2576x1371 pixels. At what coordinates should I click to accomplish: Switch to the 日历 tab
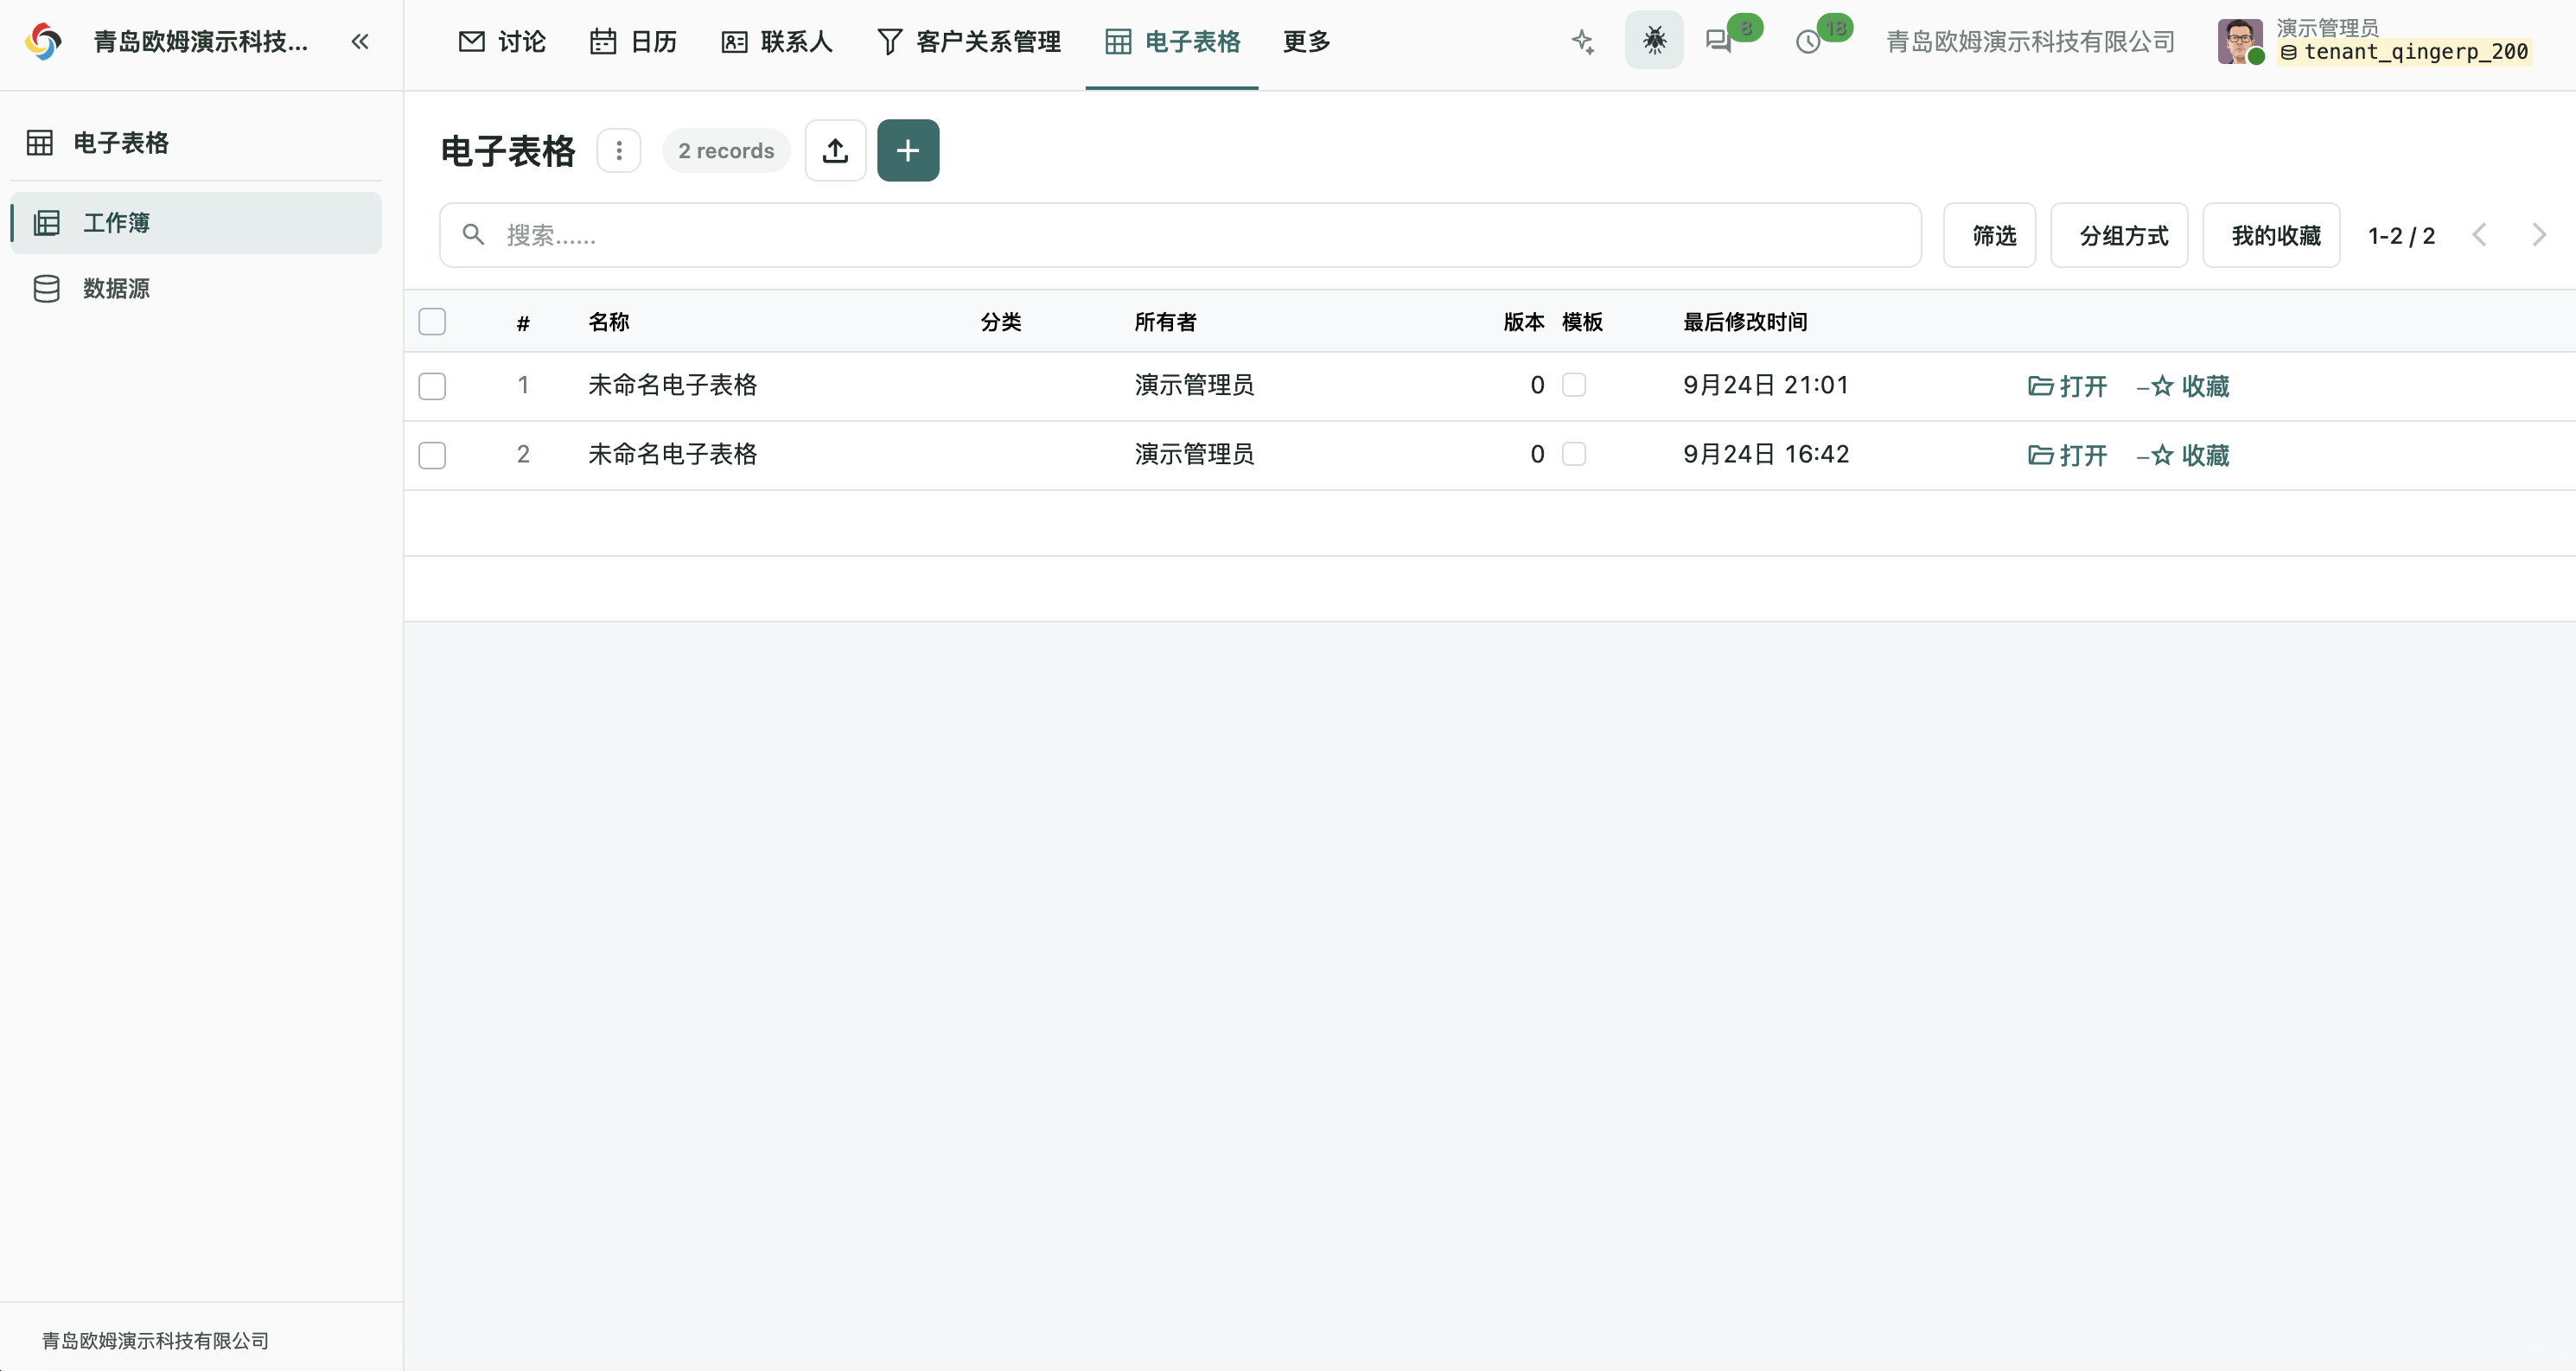coord(634,41)
